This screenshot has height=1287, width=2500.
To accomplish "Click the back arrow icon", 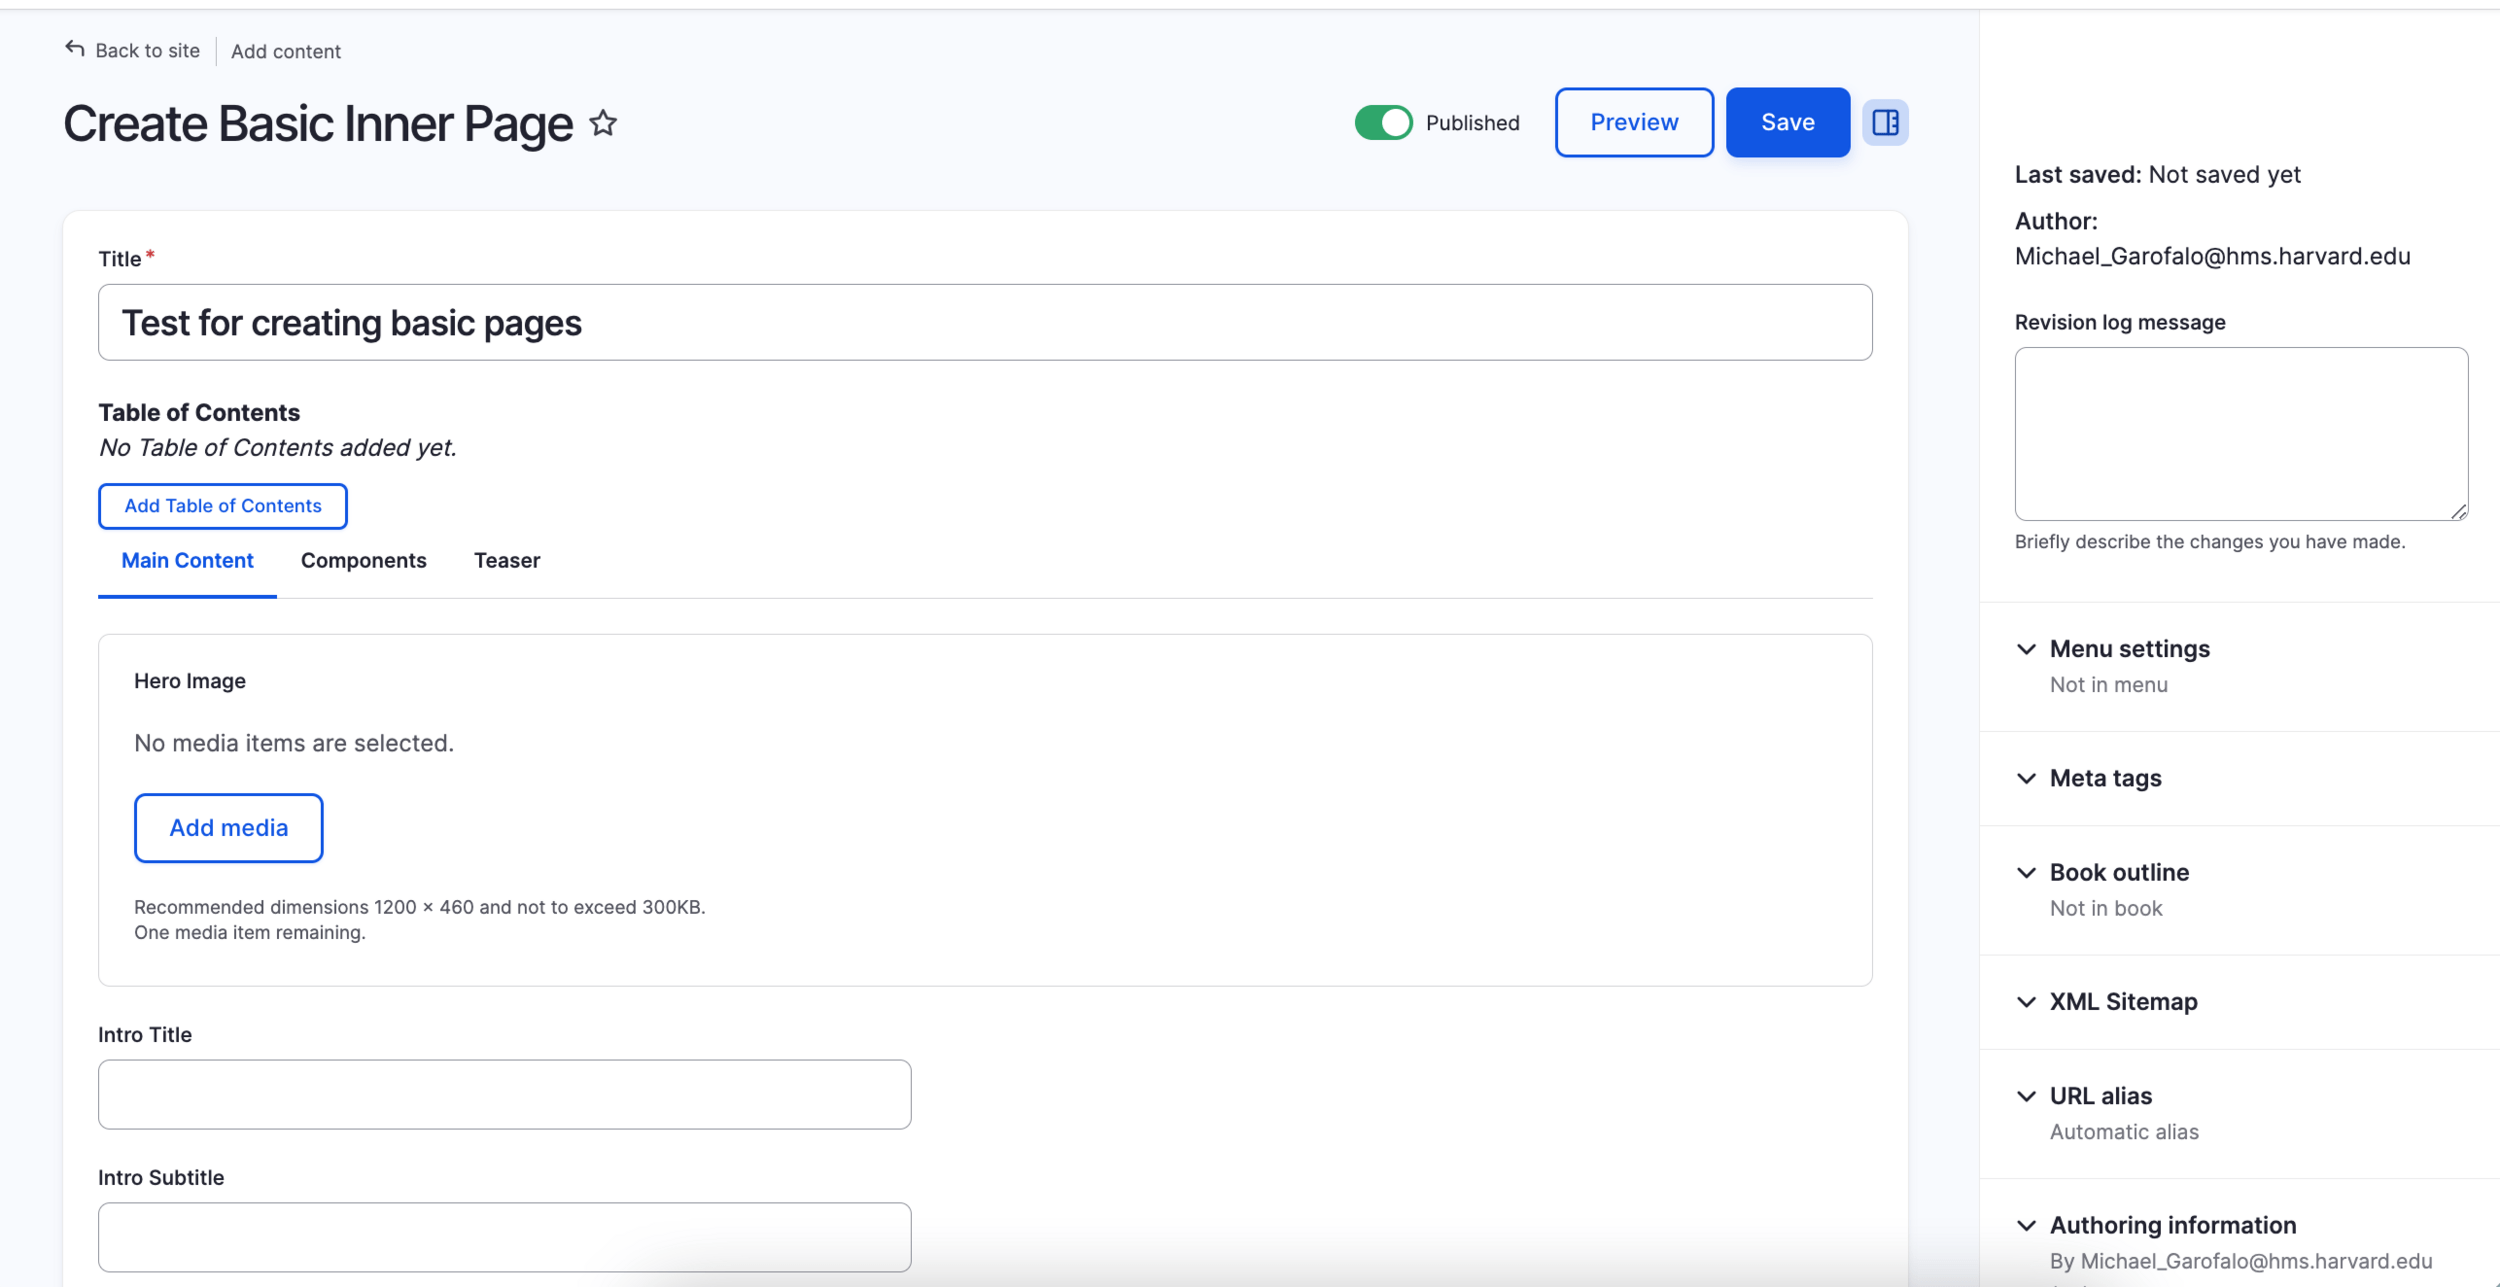I will 75,49.
